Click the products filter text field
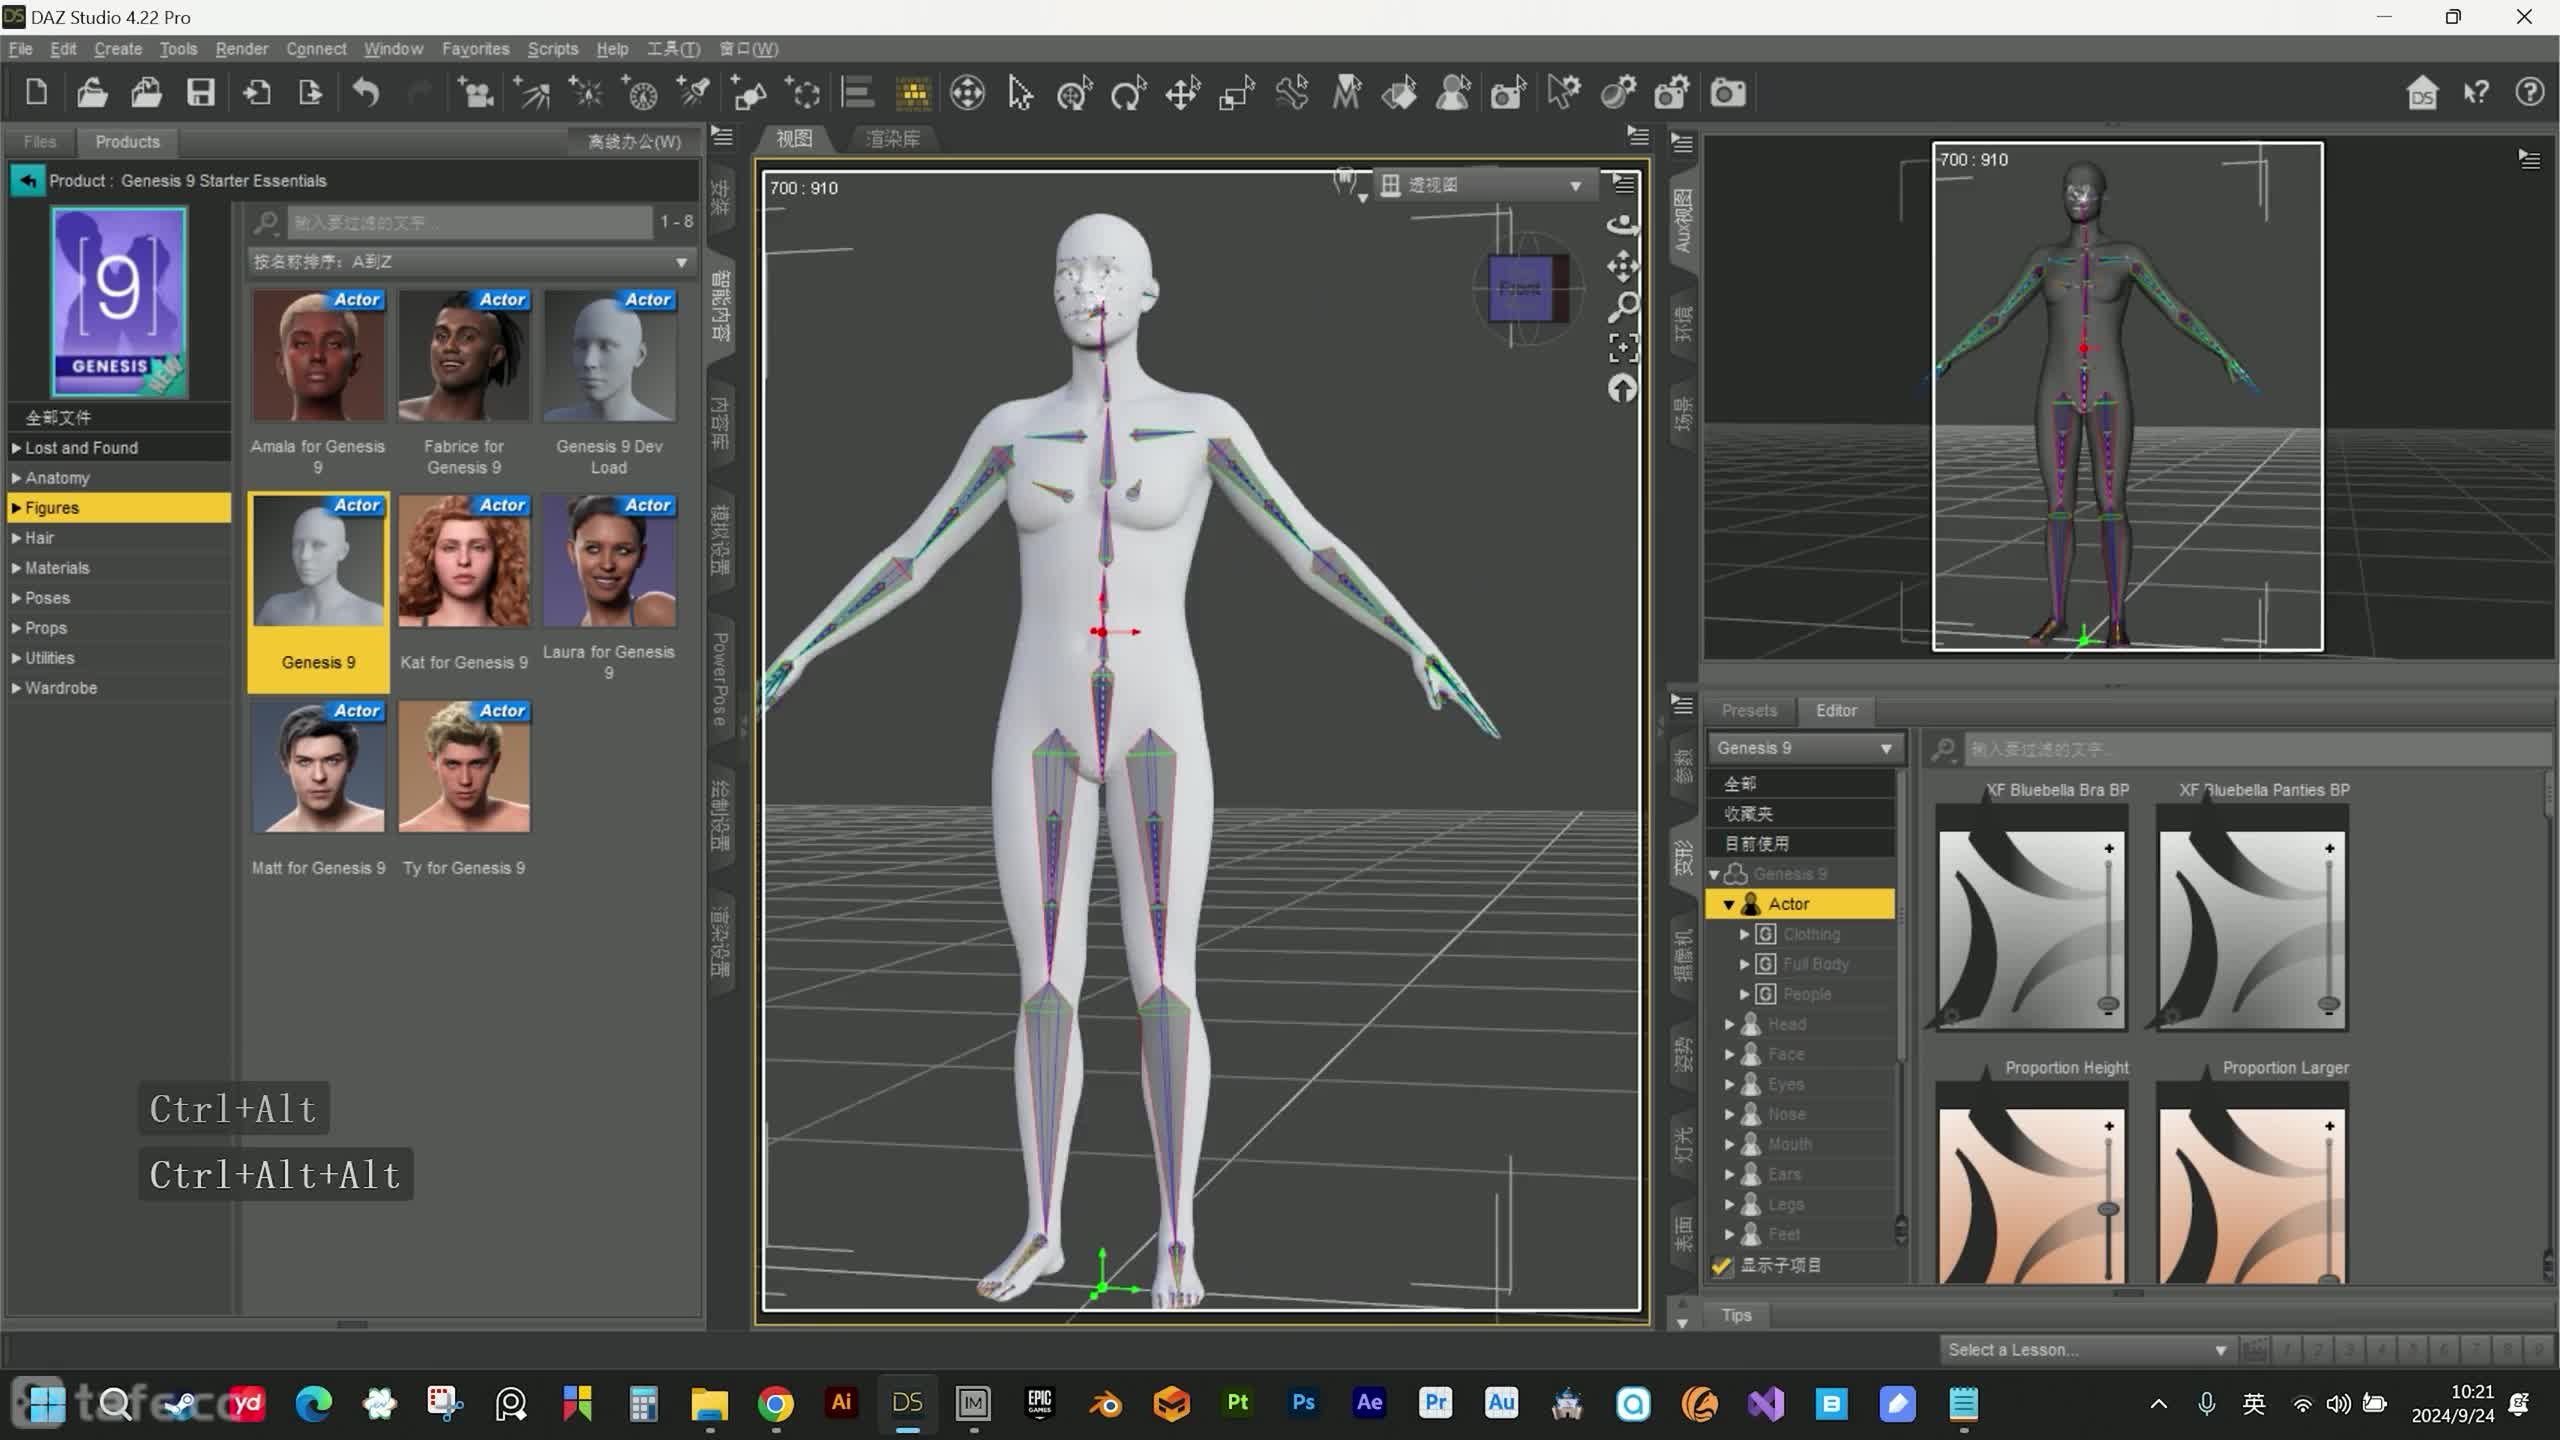Viewport: 2560px width, 1440px height. point(470,222)
